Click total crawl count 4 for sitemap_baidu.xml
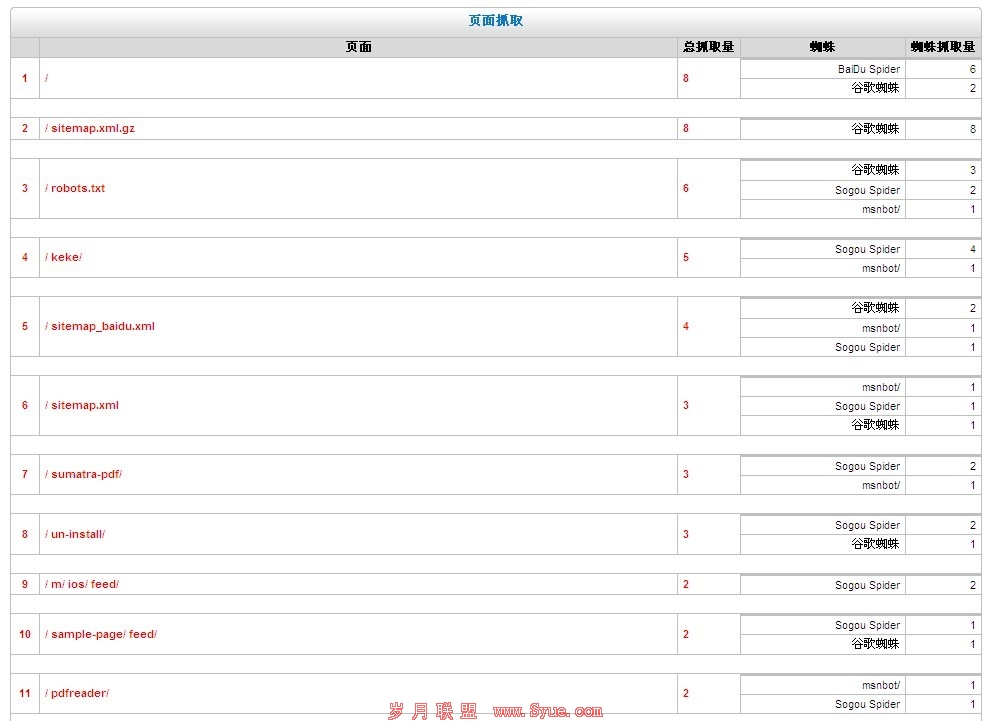This screenshot has width=989, height=721. (686, 326)
